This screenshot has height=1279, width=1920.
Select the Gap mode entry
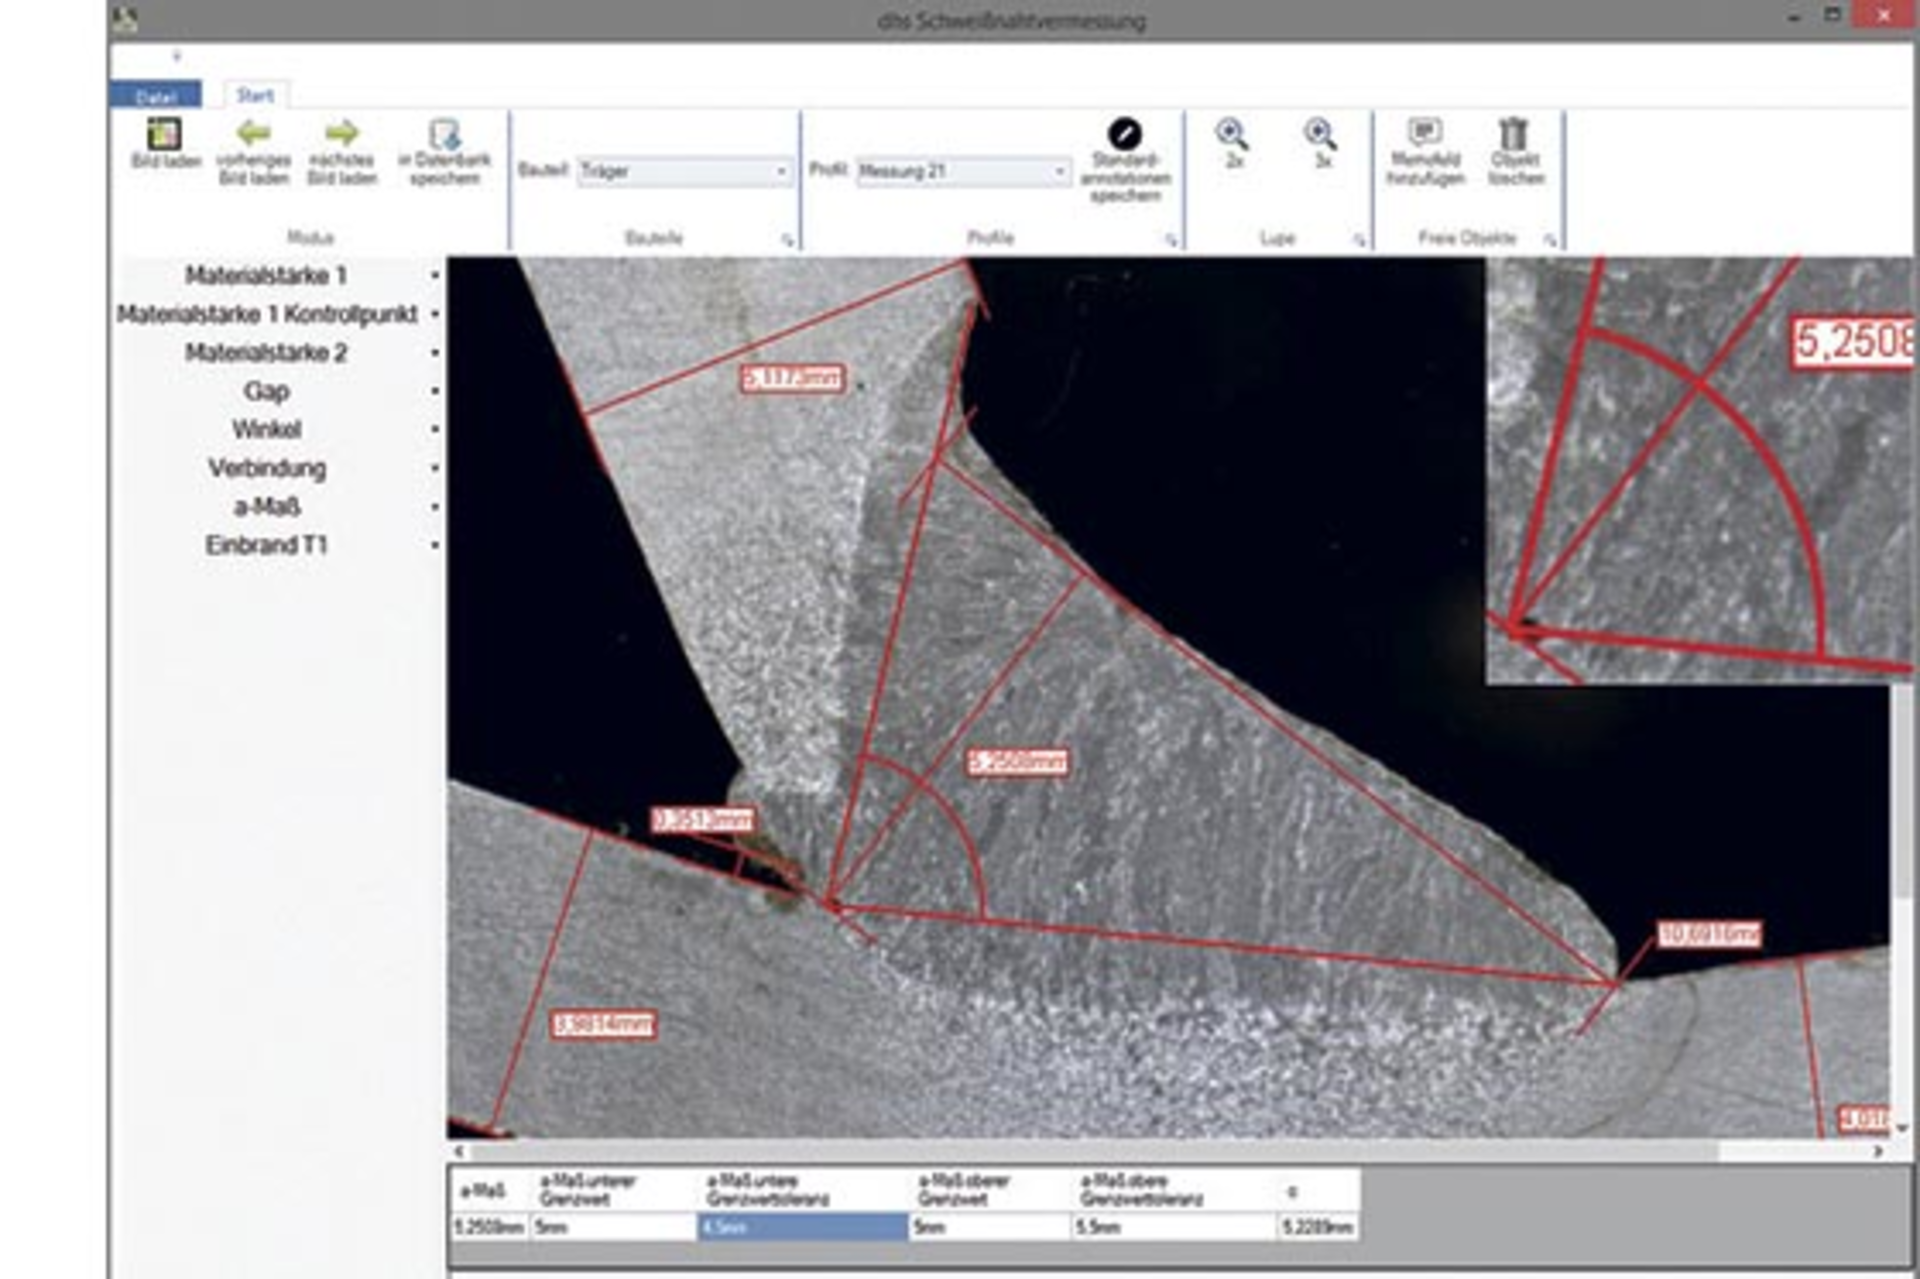coord(265,391)
